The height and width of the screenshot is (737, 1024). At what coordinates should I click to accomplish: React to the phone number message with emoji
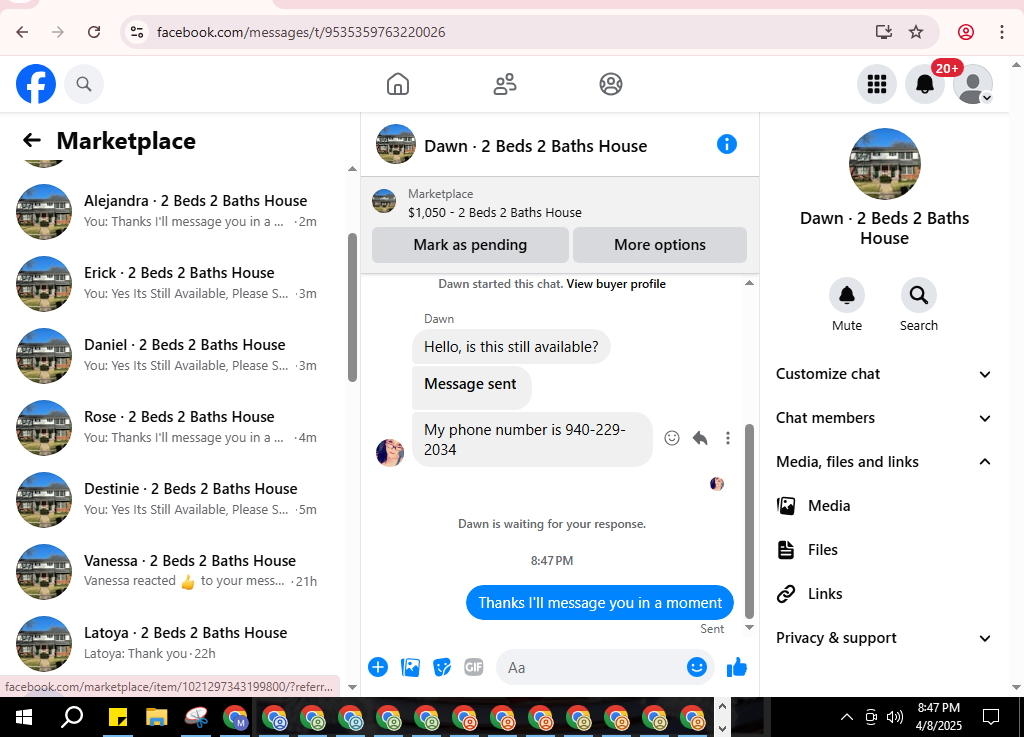672,438
